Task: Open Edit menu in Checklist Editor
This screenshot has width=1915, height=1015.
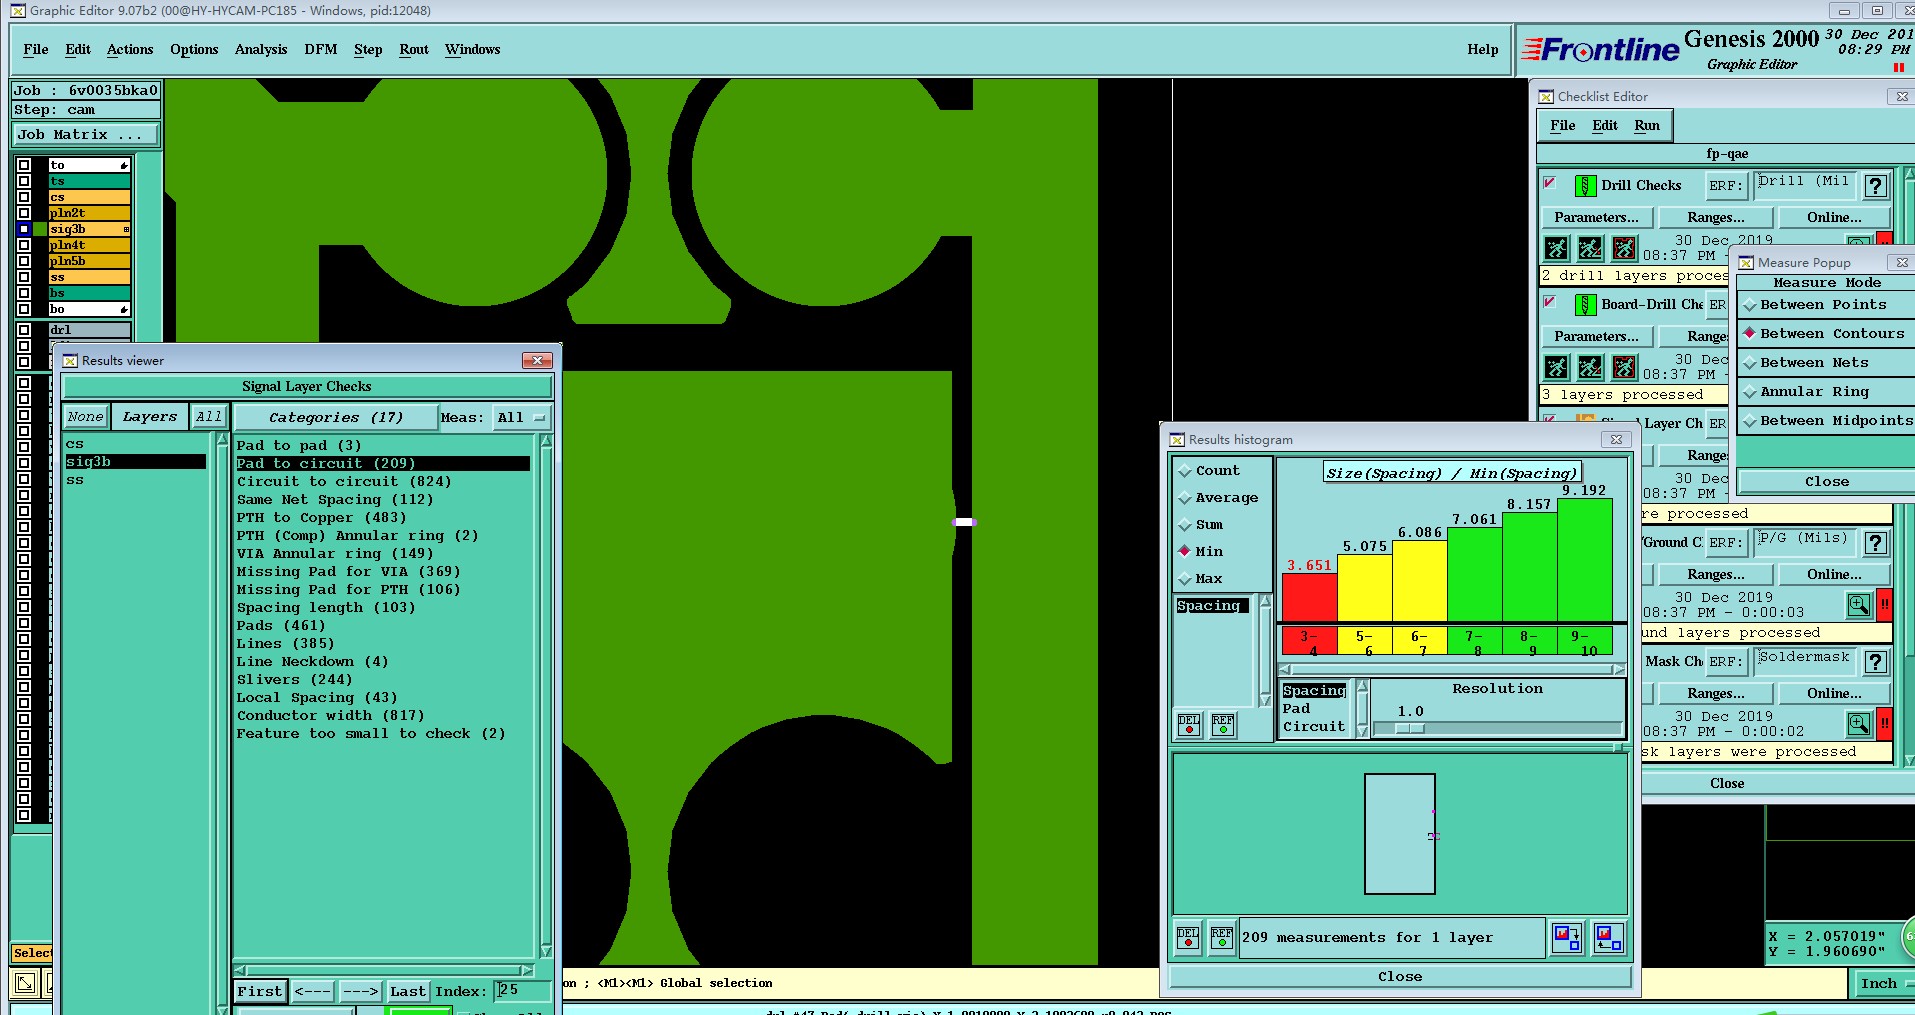Action: 1605,126
